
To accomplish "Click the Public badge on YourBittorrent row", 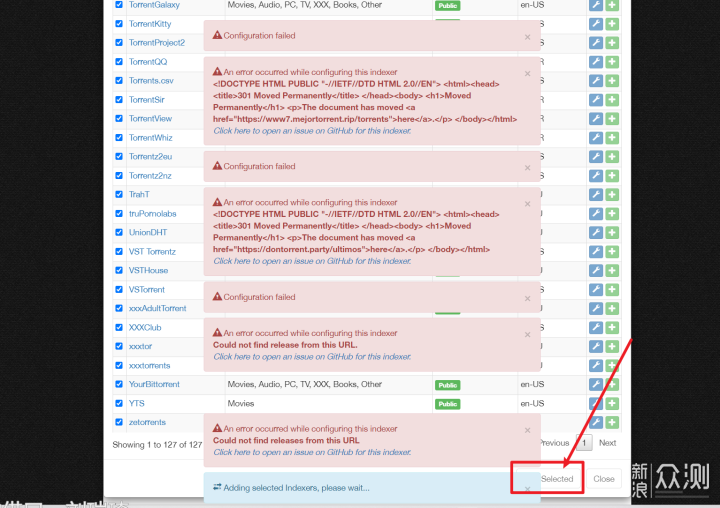I will 448,385.
